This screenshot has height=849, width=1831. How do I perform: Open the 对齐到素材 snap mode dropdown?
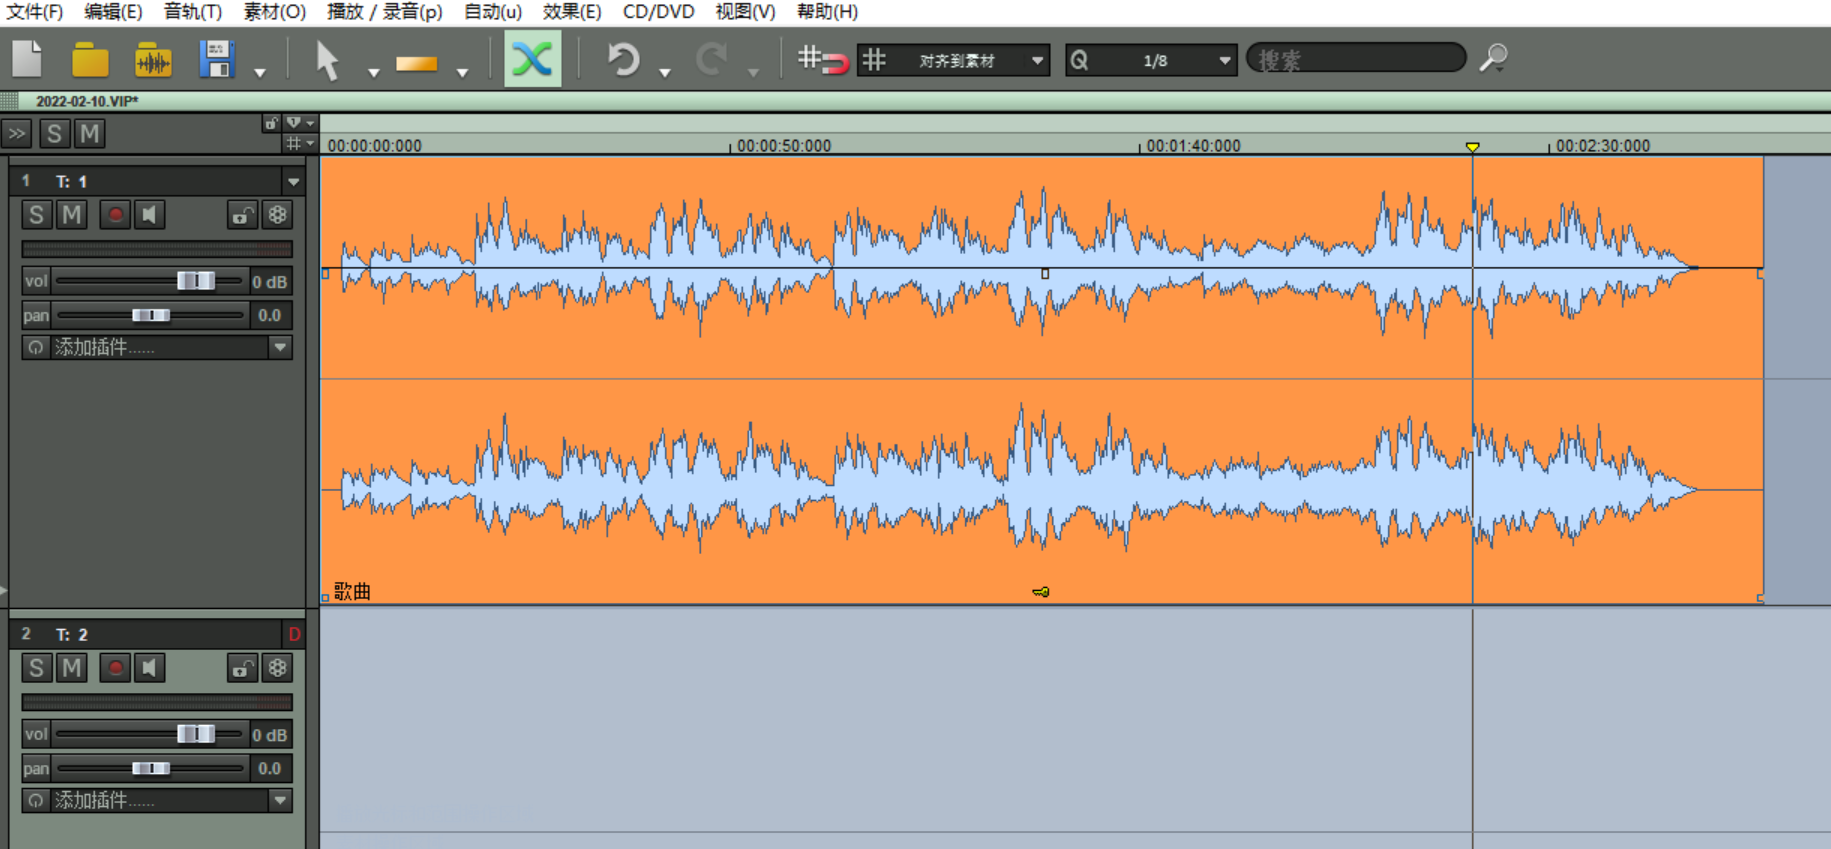(1037, 60)
